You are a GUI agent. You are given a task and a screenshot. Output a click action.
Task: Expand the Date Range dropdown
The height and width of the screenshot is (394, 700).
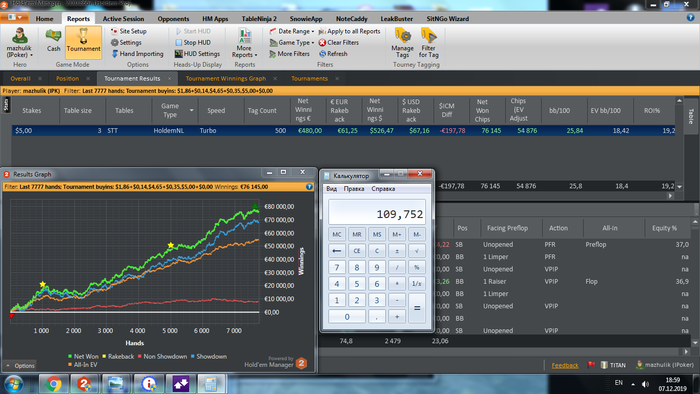[x=292, y=31]
